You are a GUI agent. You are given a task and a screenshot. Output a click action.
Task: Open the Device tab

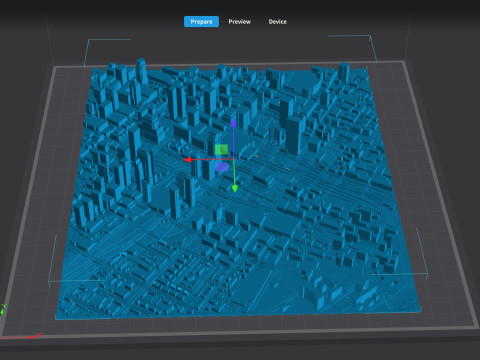click(277, 22)
